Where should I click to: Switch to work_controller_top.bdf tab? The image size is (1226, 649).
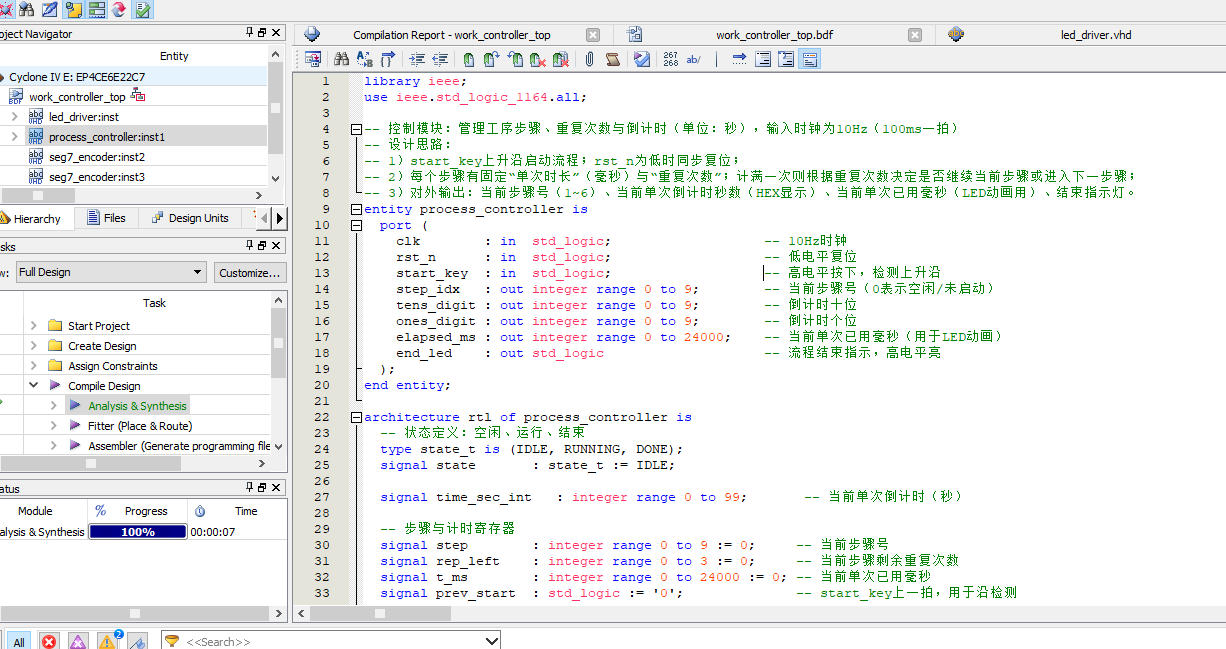(774, 35)
